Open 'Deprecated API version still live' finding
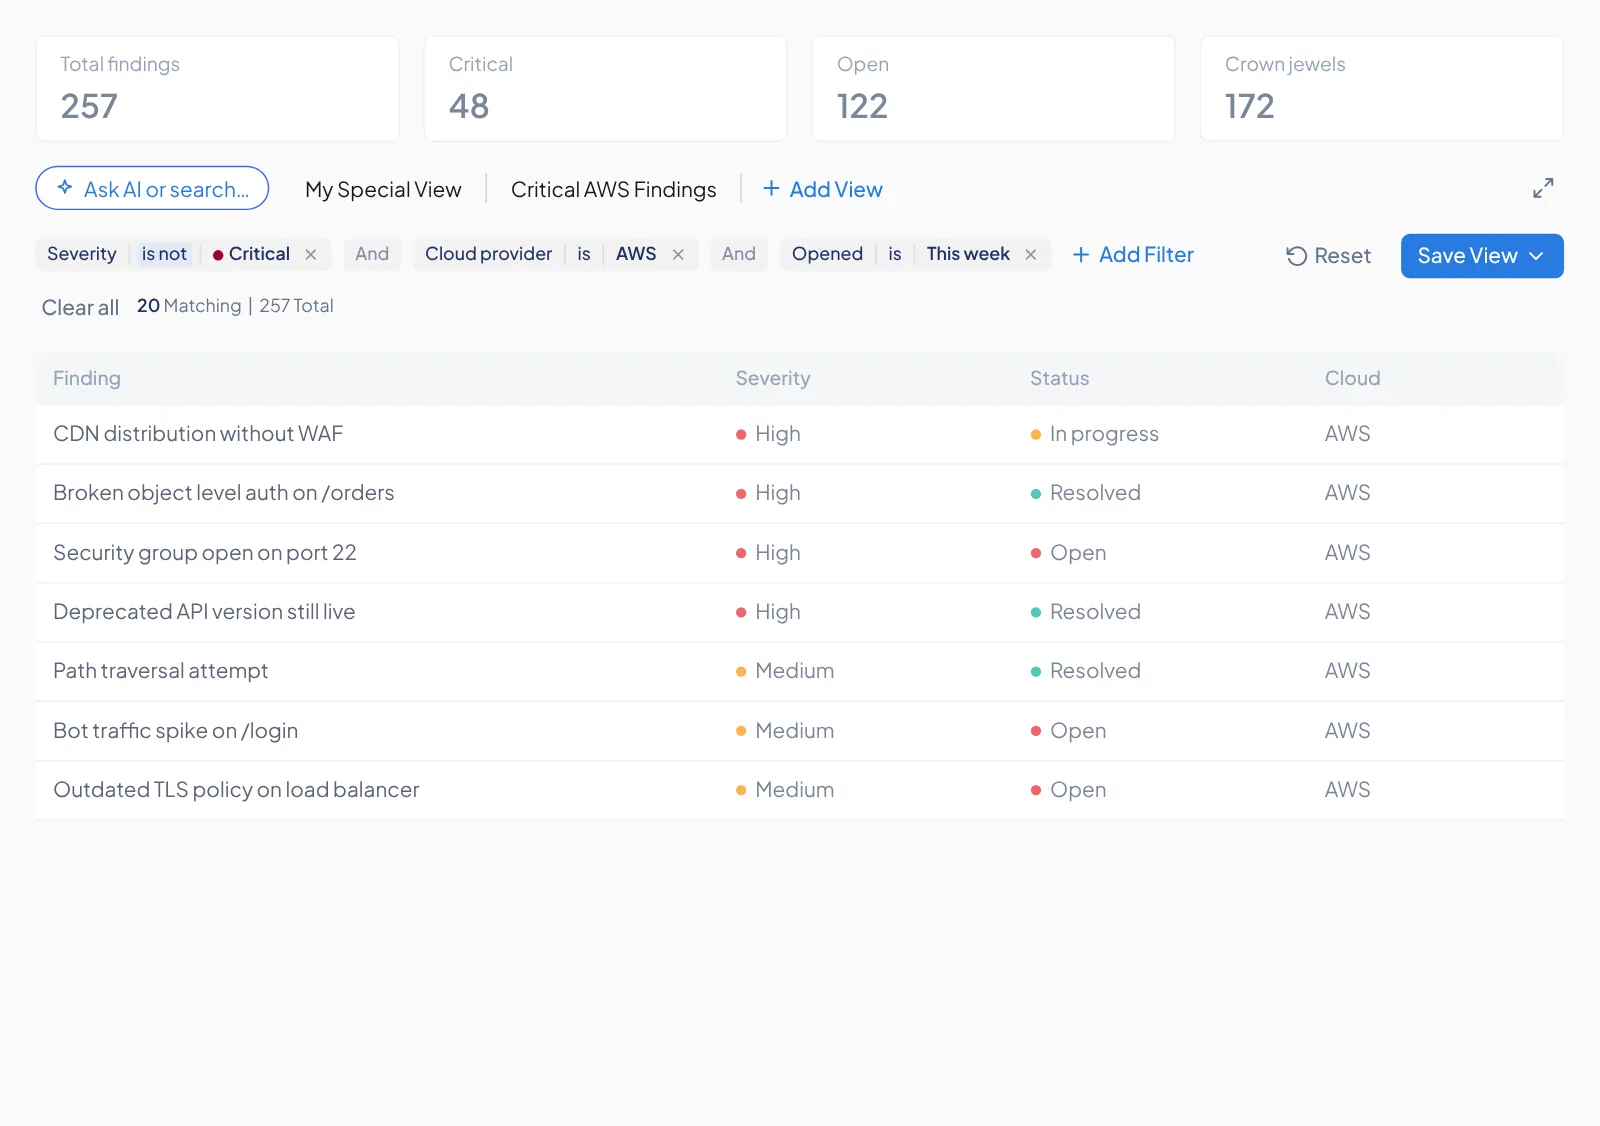 [x=204, y=612]
